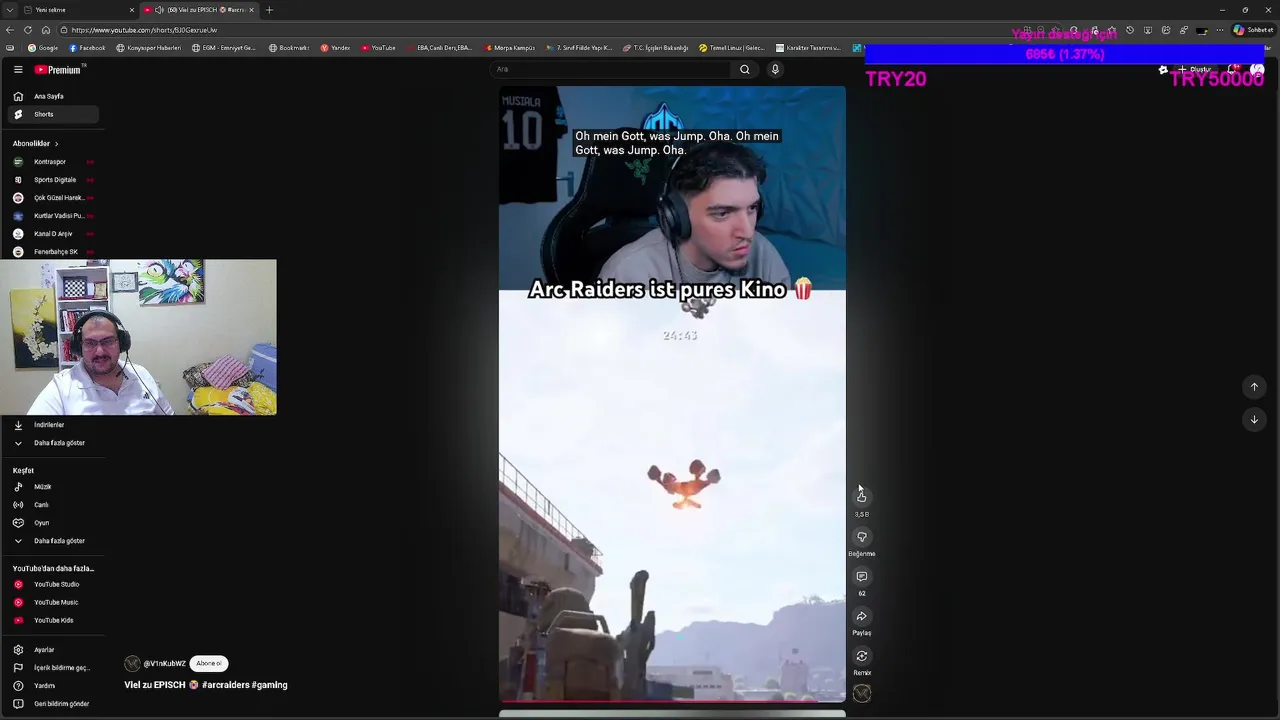
Task: Start voice search with microphone icon
Action: (x=775, y=69)
